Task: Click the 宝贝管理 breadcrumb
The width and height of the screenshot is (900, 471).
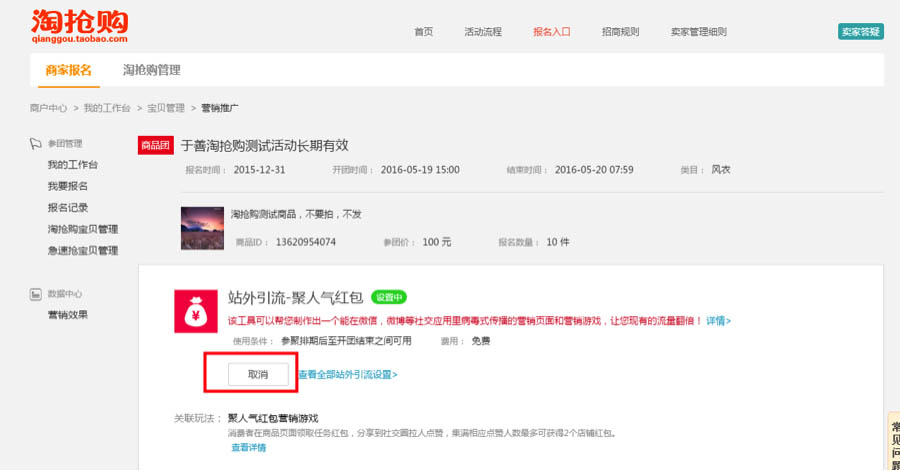Action: tap(166, 108)
